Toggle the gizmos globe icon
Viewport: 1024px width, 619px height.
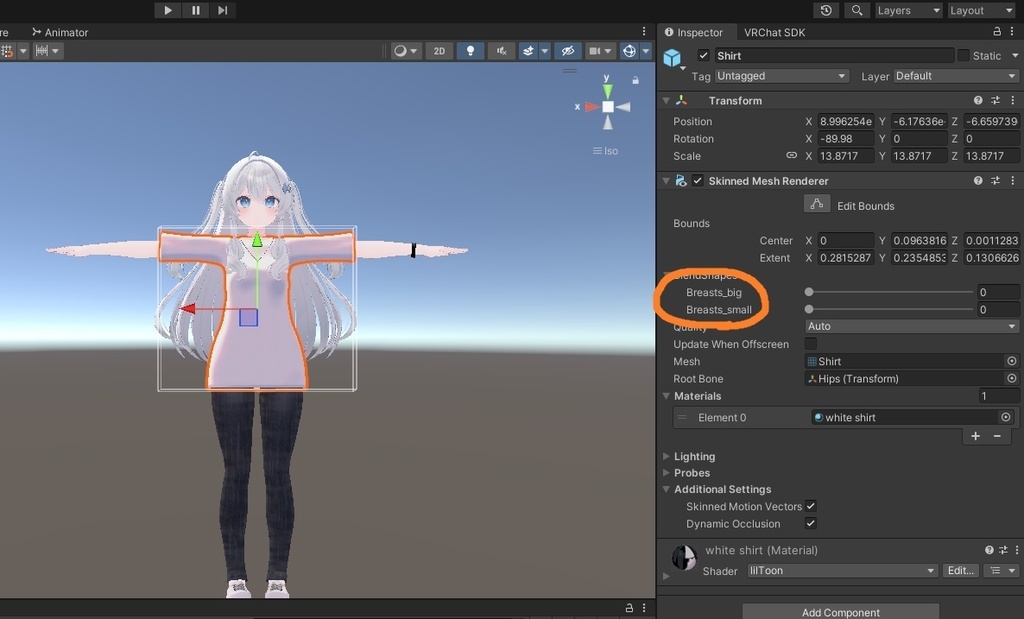630,51
